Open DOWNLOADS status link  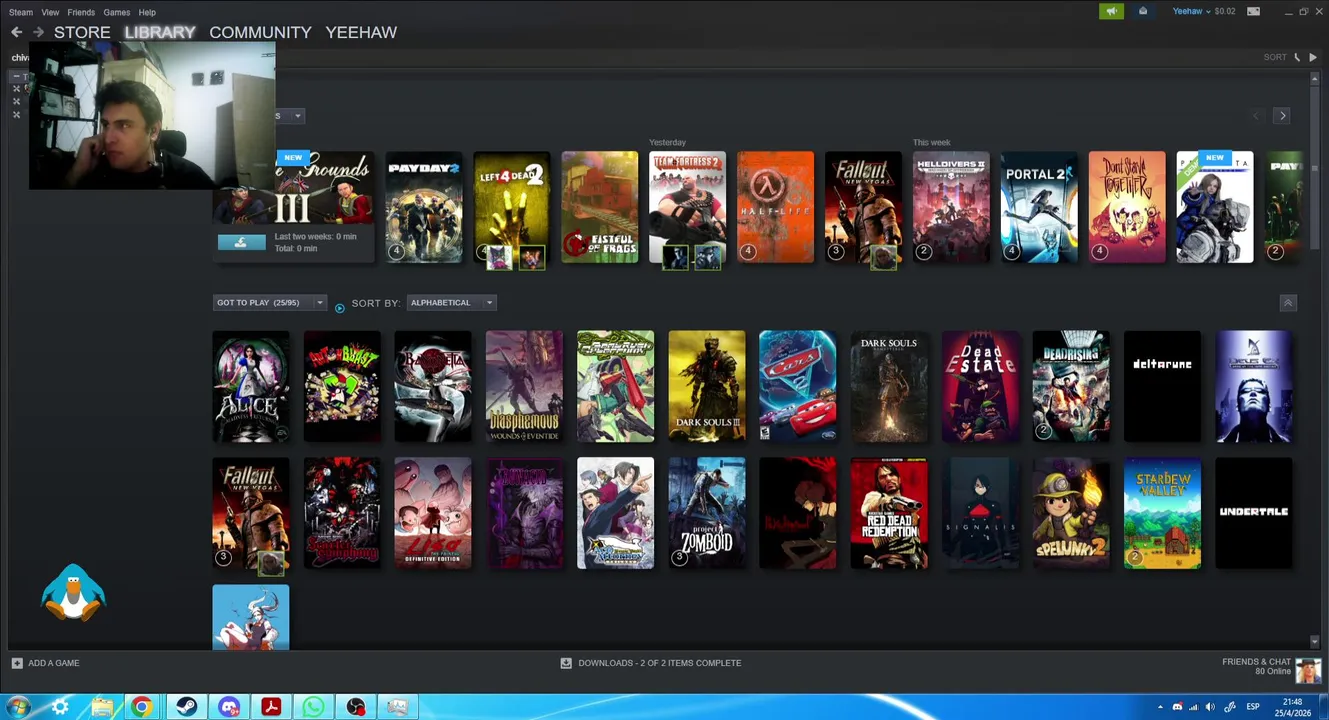651,663
